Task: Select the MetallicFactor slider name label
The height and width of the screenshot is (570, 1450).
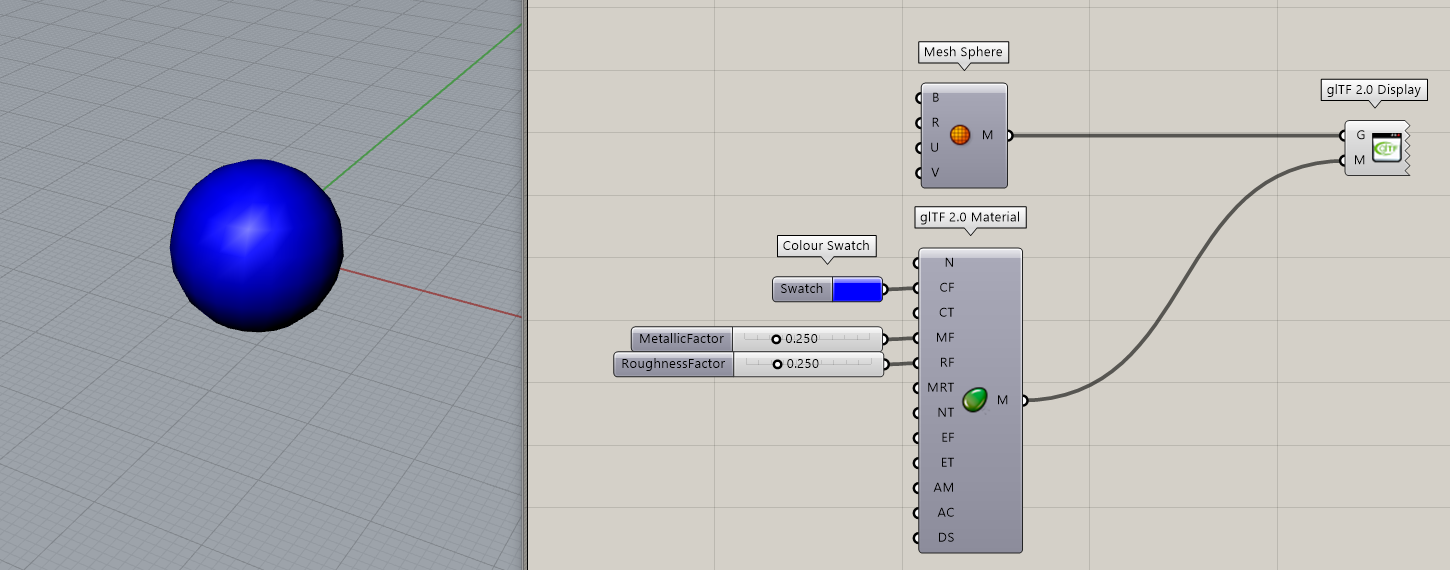Action: 681,339
